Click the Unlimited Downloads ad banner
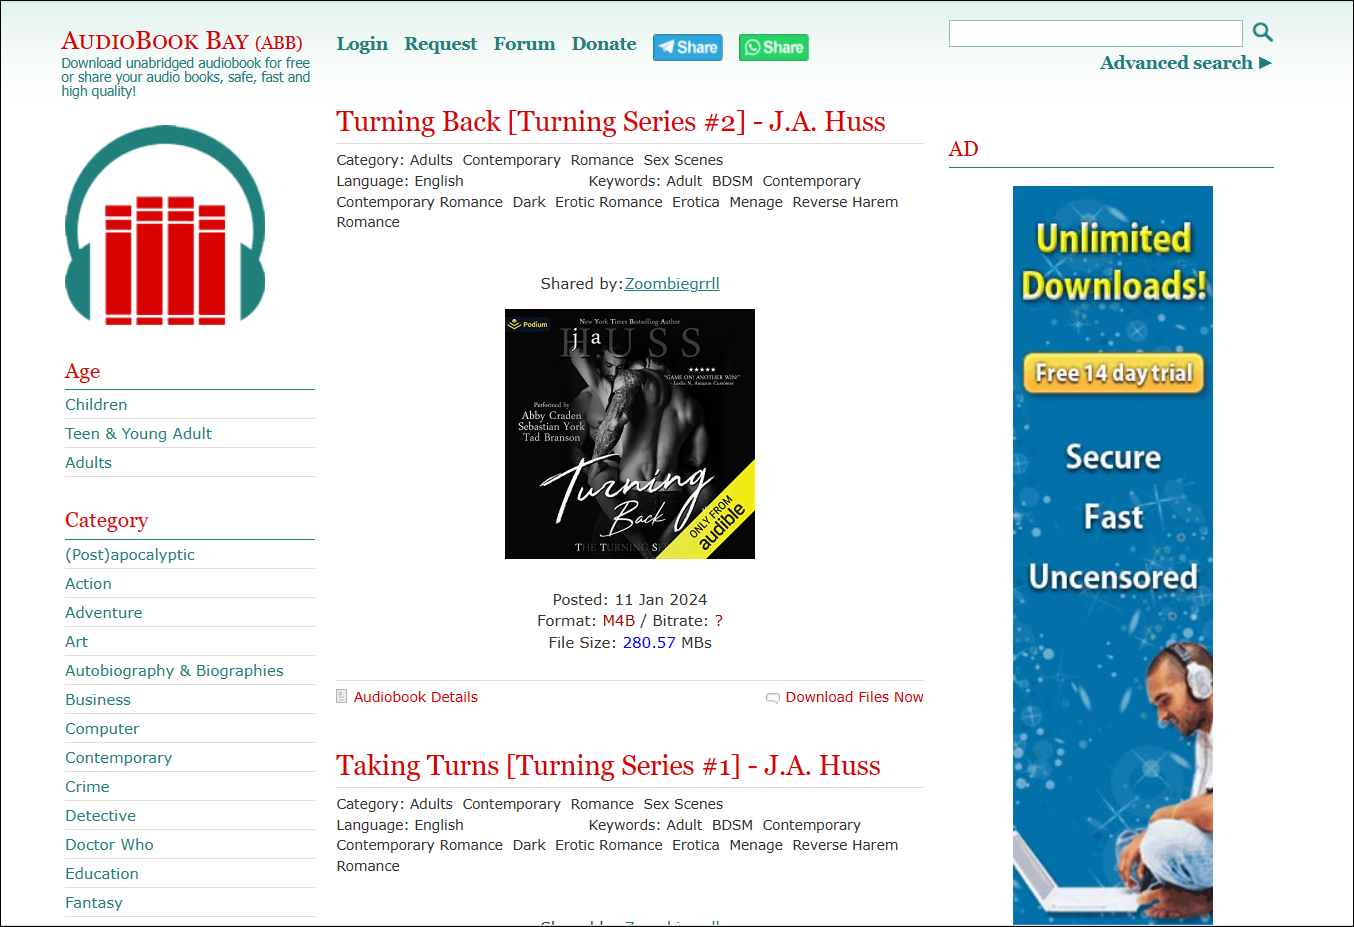The height and width of the screenshot is (927, 1354). [x=1113, y=555]
